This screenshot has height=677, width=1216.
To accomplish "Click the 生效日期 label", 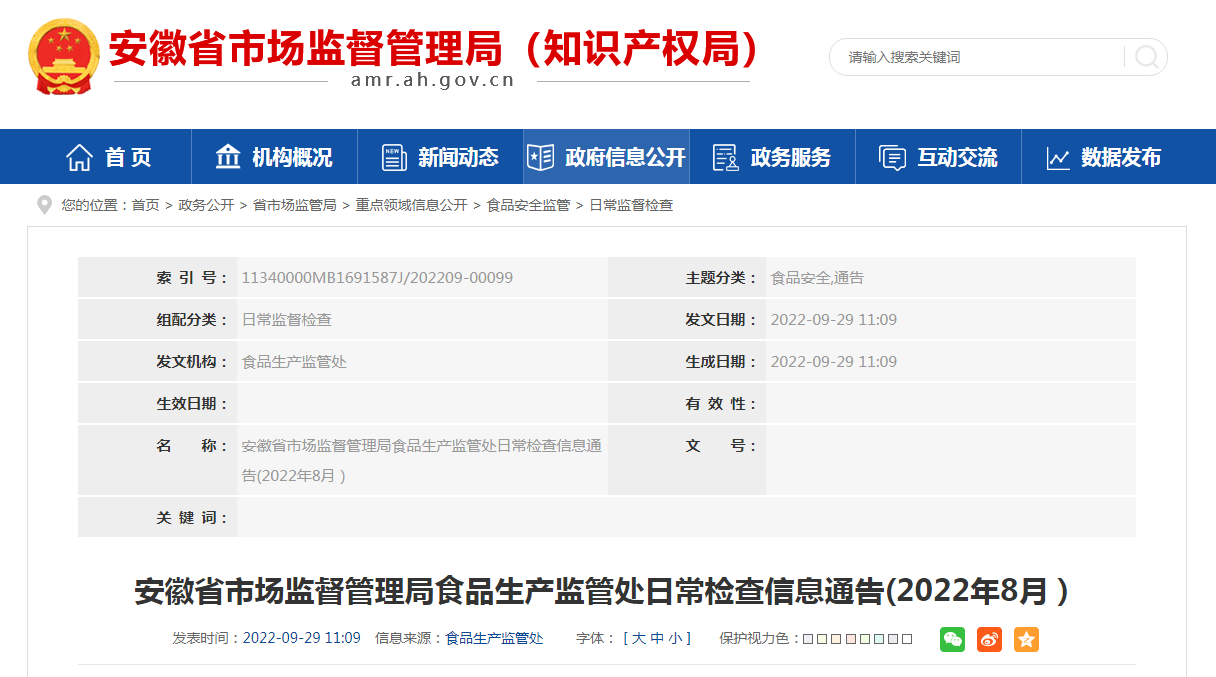I will coord(191,403).
